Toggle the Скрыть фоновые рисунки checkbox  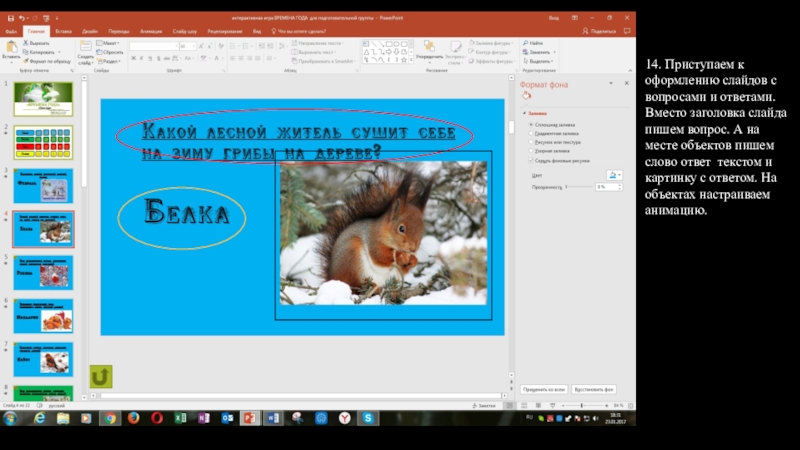530,160
